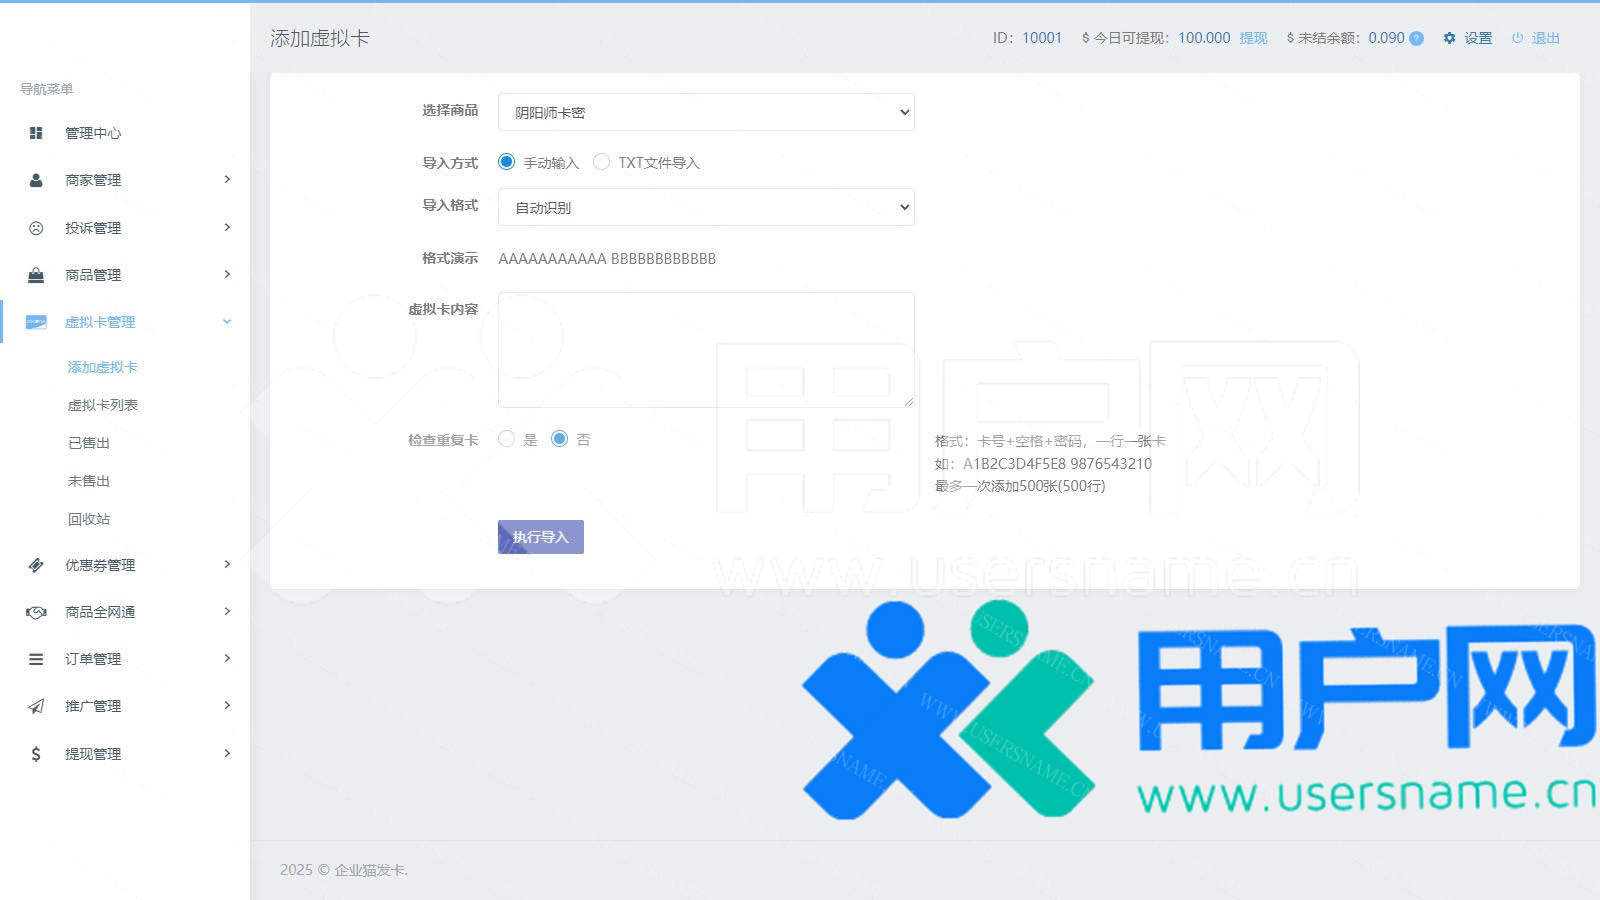1600x900 pixels.
Task: Click the 商品全网通 handshake icon
Action: coord(36,612)
